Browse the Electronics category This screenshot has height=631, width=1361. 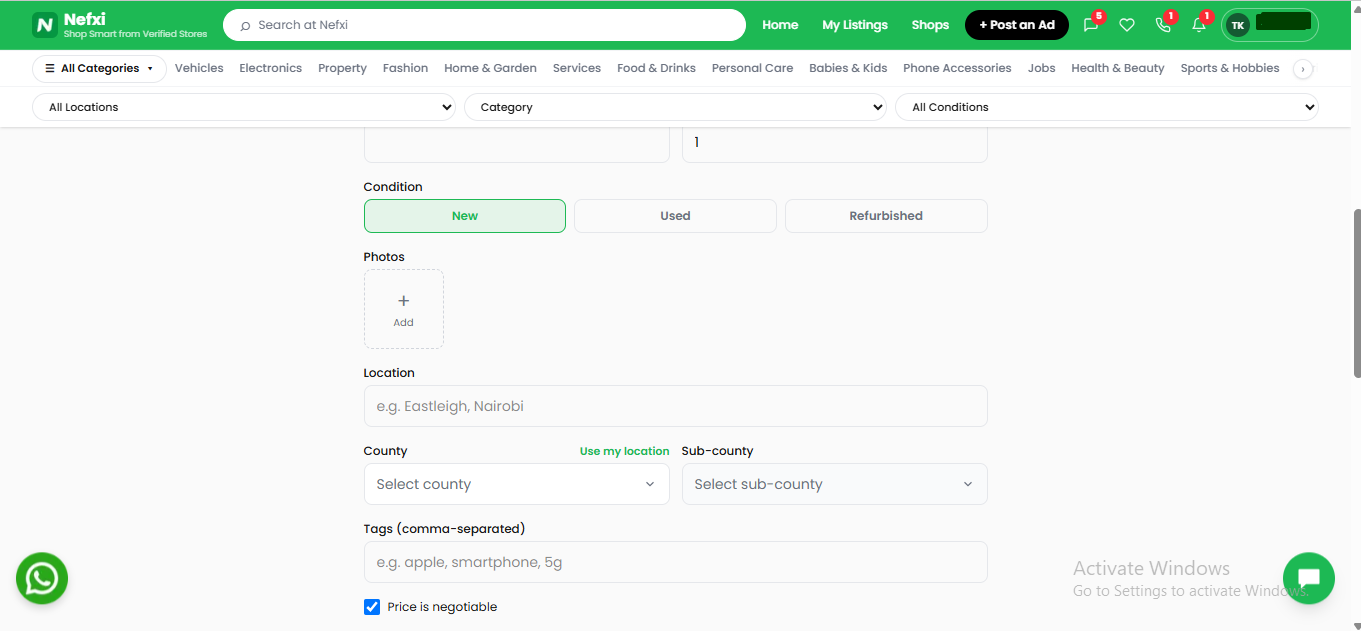pos(270,68)
